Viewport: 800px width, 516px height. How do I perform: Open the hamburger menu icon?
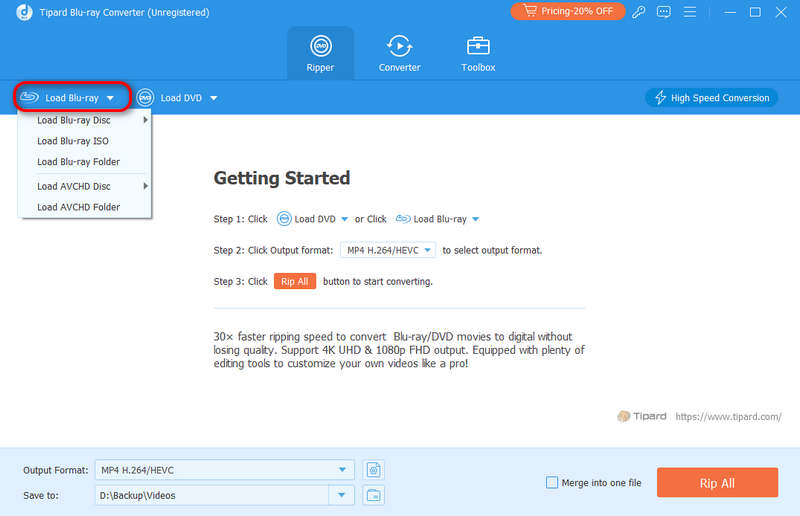pyautogui.click(x=690, y=12)
